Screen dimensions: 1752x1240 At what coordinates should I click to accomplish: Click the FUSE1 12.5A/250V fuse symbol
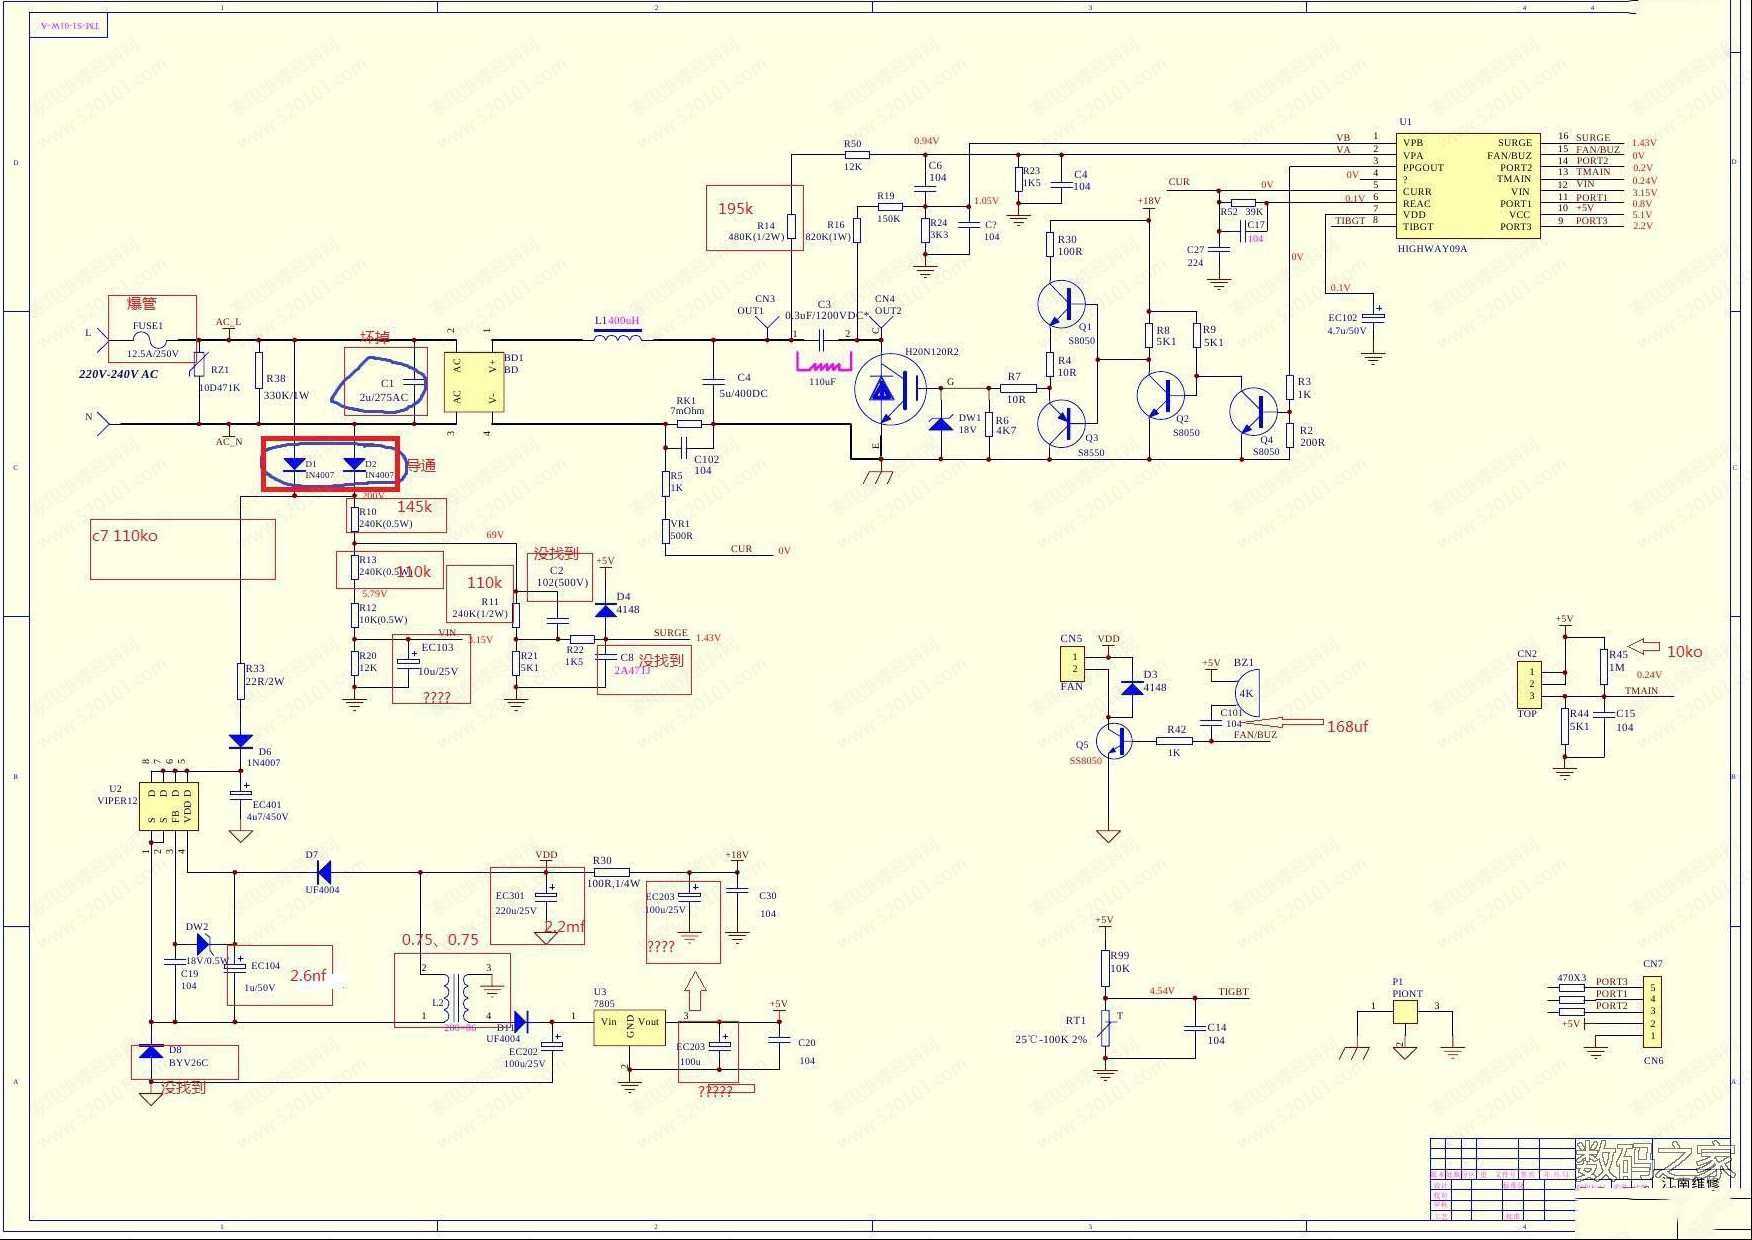click(x=149, y=340)
